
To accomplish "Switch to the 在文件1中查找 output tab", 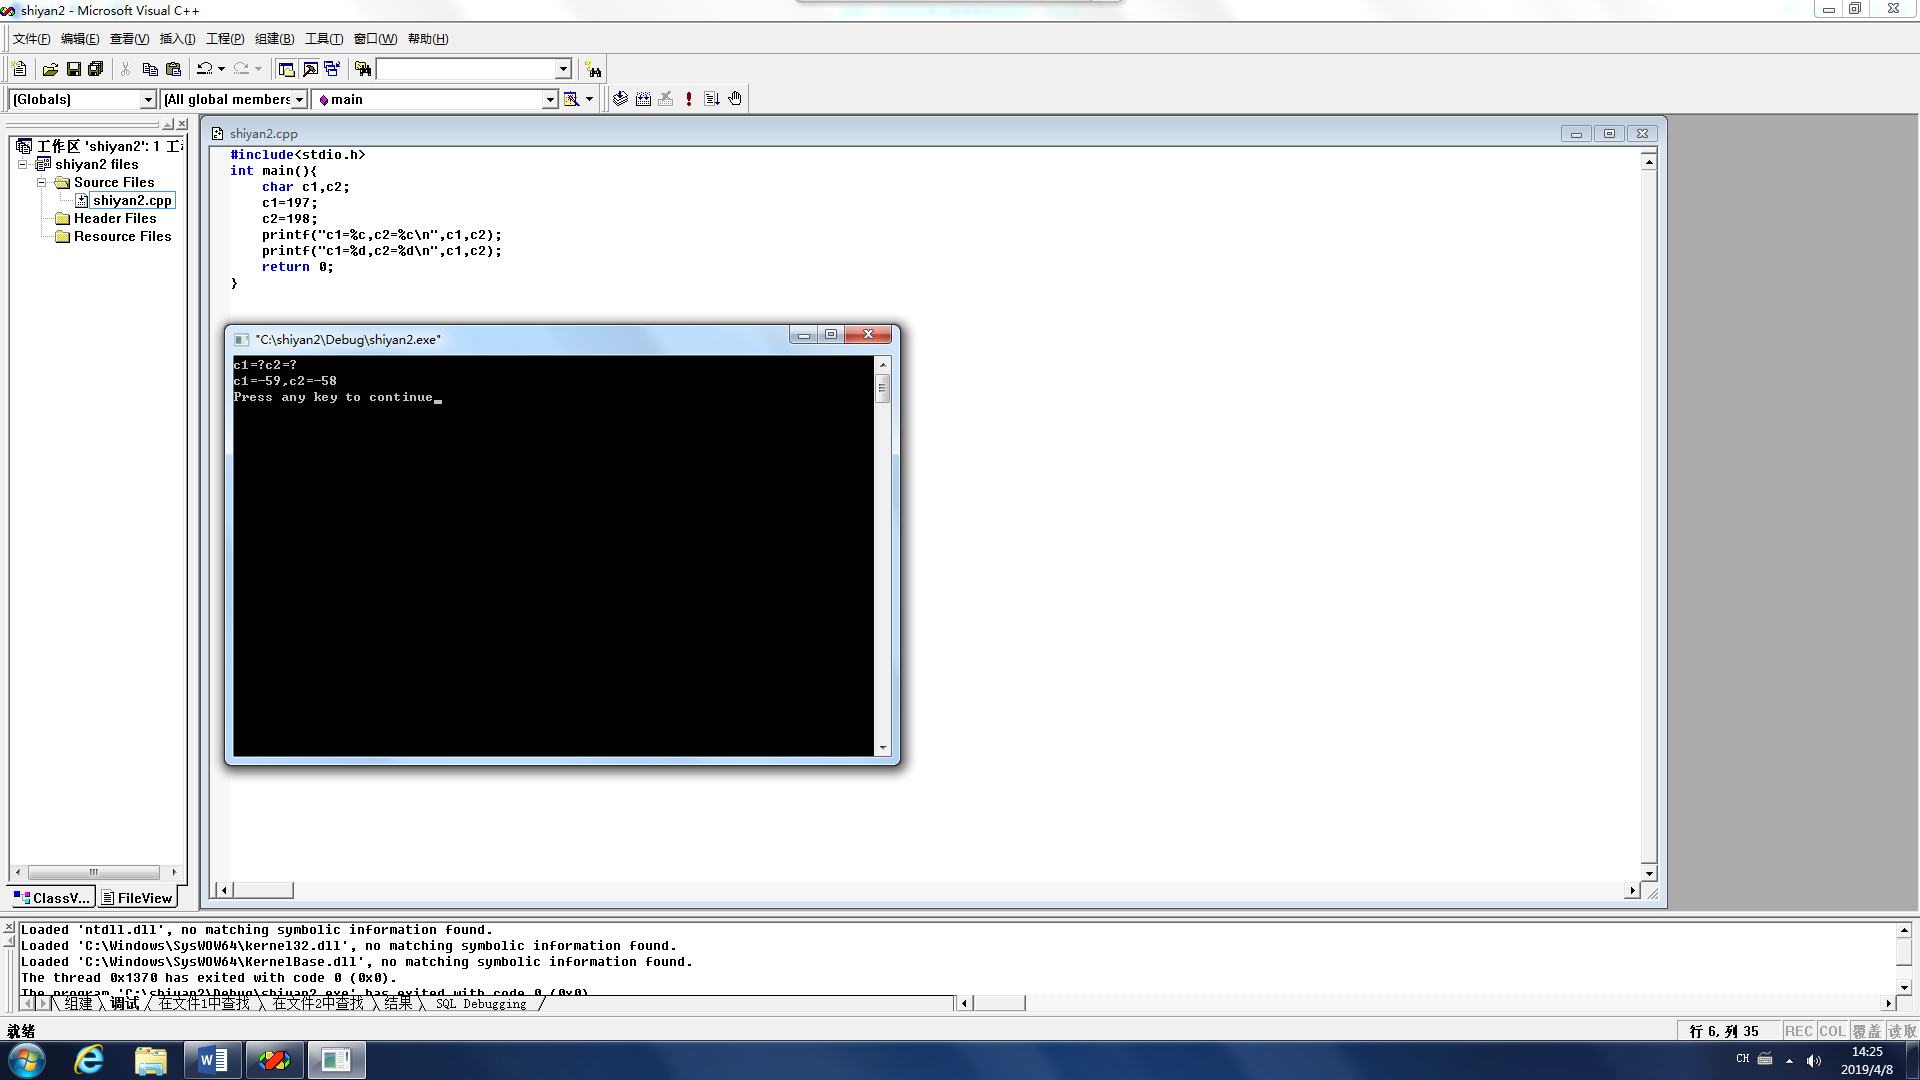I will tap(204, 1003).
